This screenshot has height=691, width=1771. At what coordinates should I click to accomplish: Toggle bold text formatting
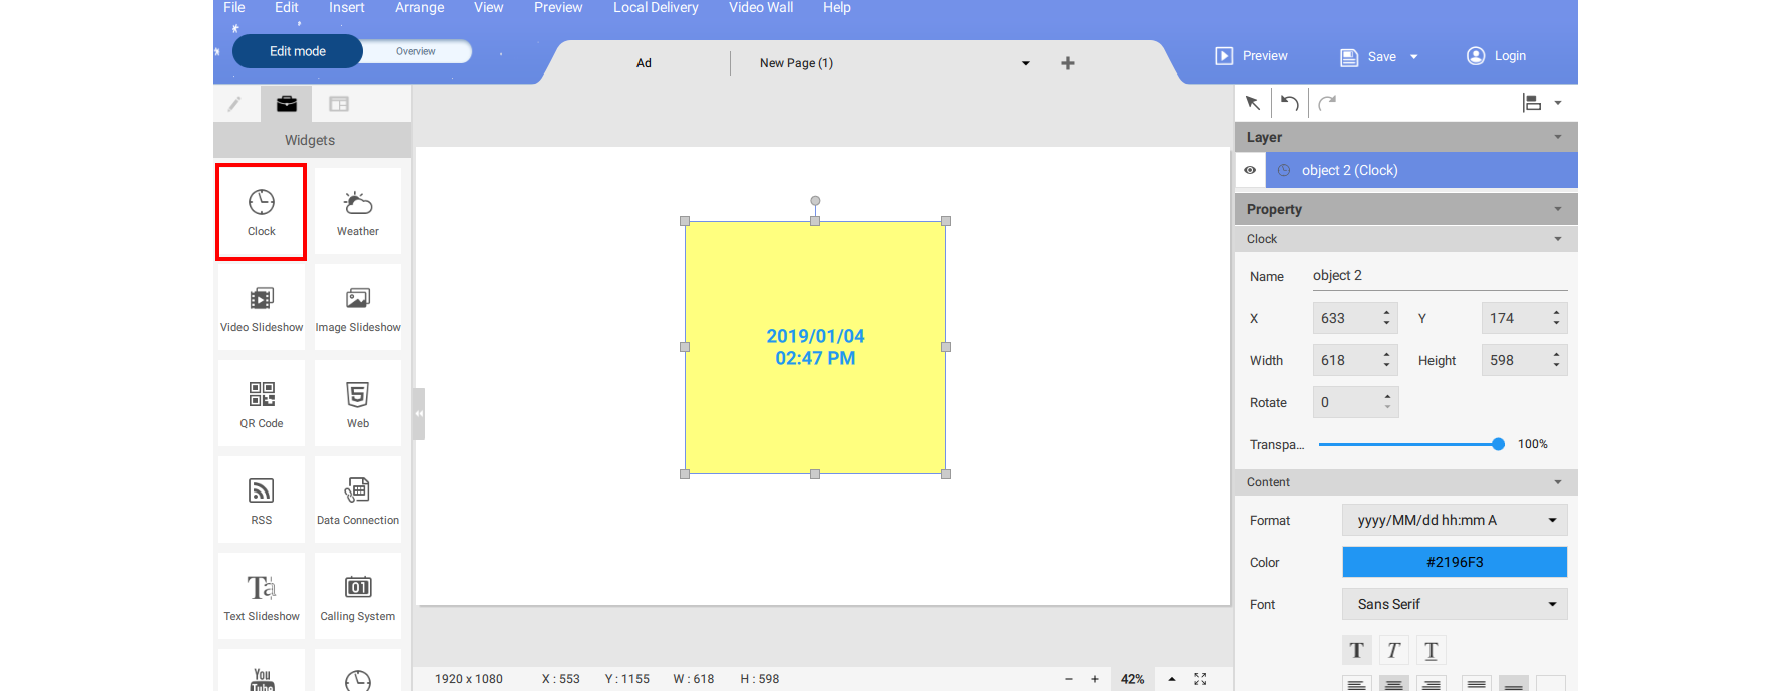(1356, 651)
